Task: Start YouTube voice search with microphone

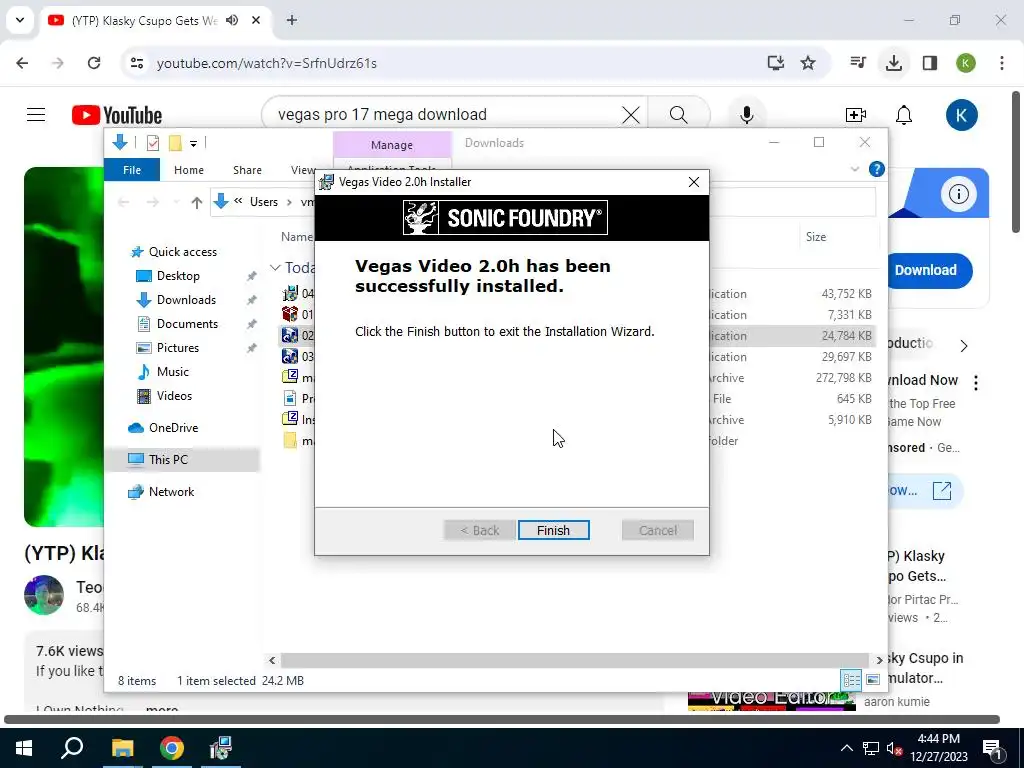Action: point(746,115)
